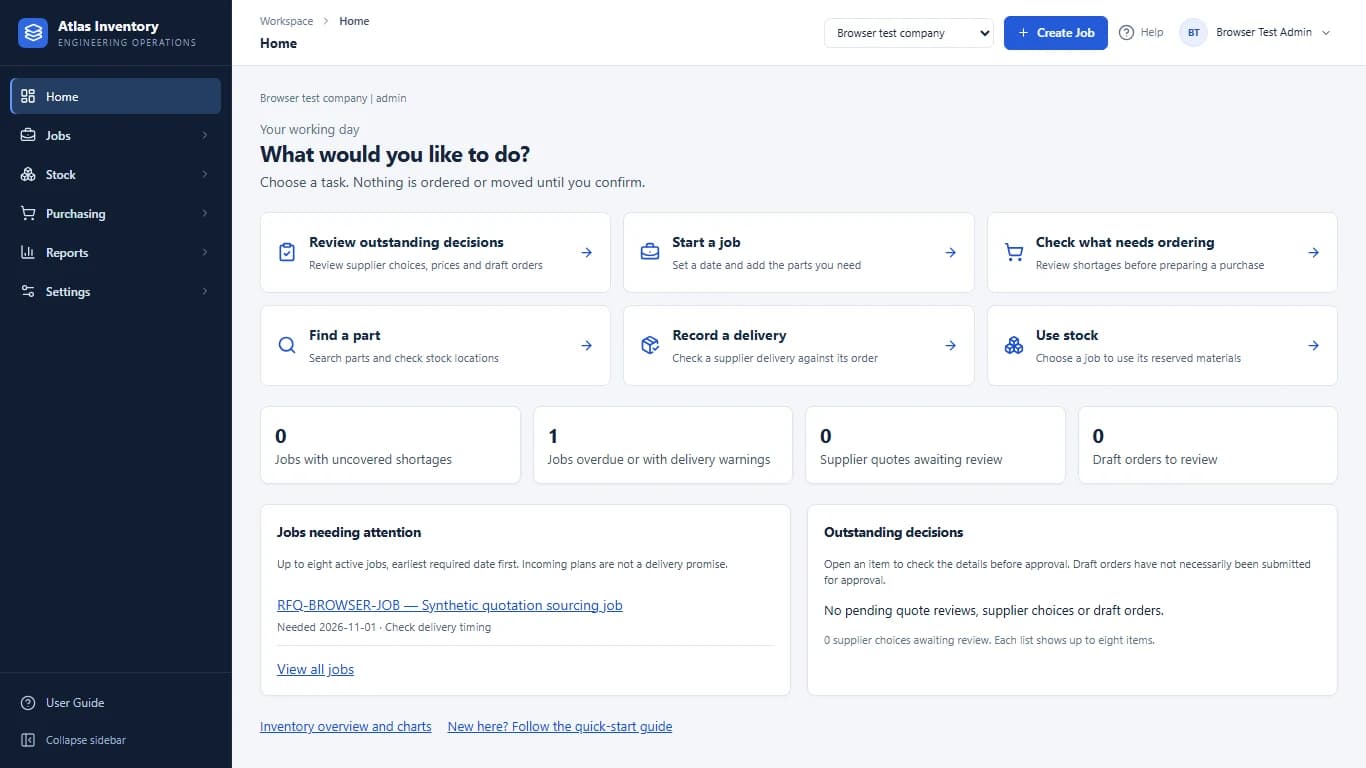Click the User Guide question mark icon
The height and width of the screenshot is (768, 1366).
pos(28,703)
